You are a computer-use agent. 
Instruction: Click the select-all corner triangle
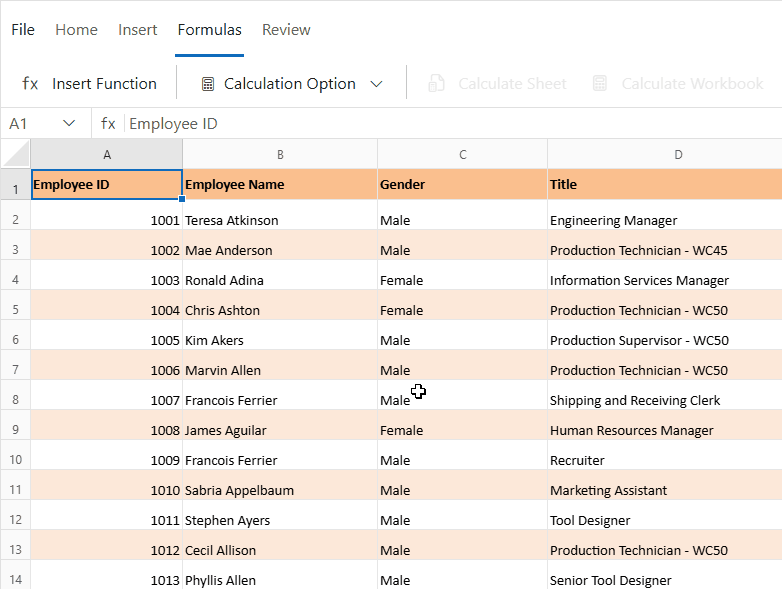pyautogui.click(x=16, y=154)
